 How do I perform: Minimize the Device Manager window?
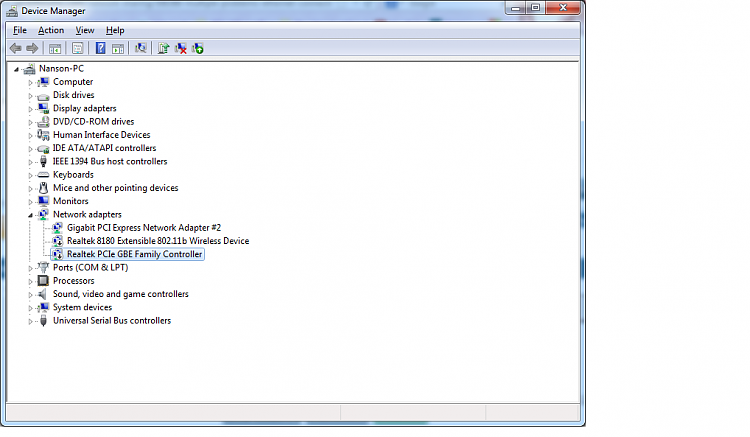[515, 8]
